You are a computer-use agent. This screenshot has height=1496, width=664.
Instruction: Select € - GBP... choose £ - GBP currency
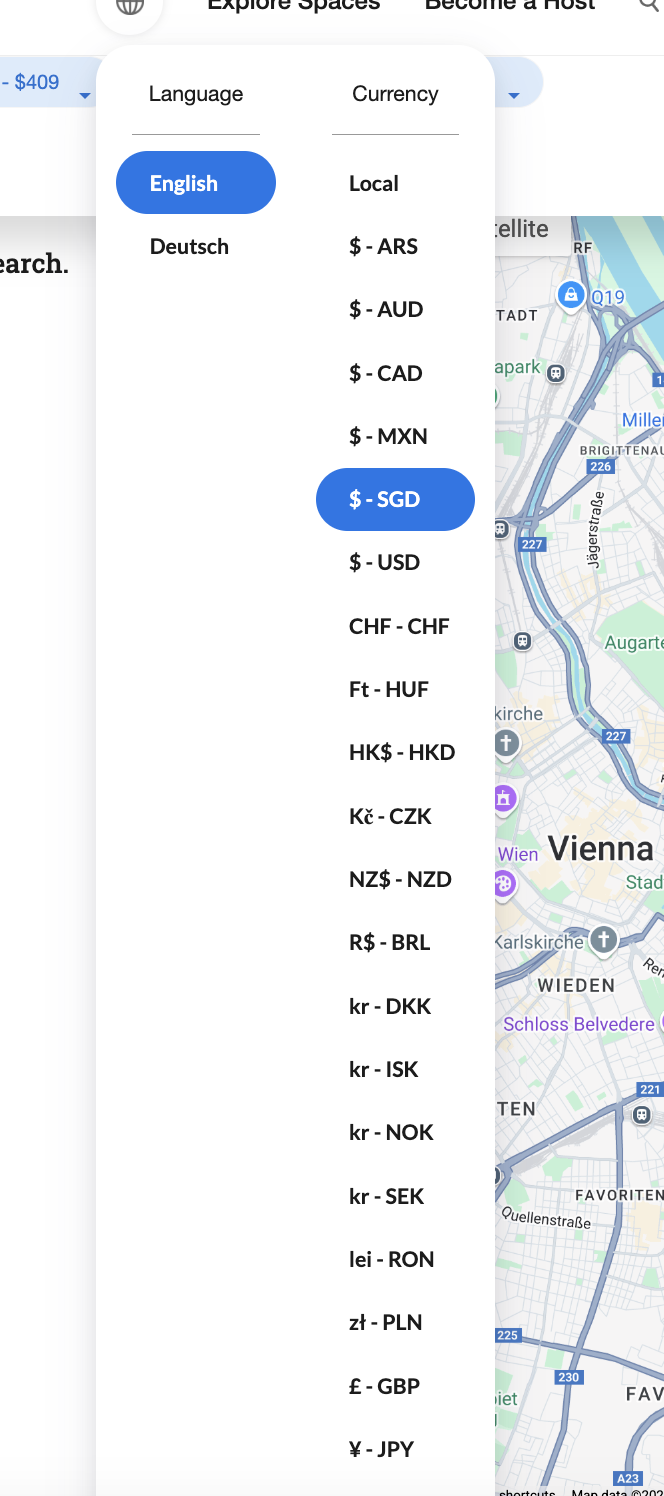(384, 1386)
